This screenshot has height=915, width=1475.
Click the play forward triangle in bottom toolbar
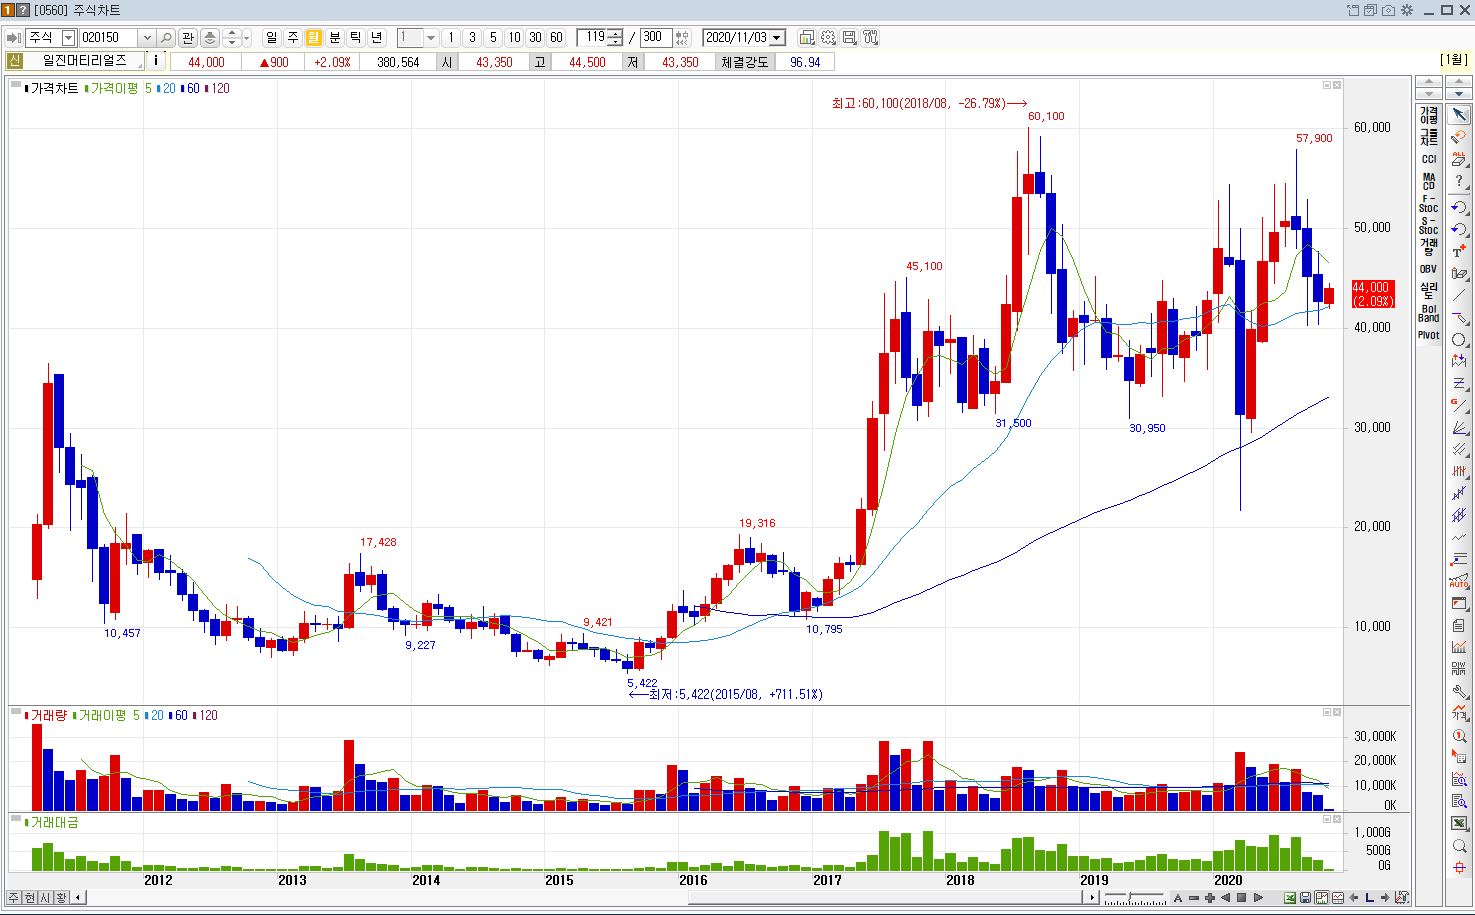tap(1258, 898)
